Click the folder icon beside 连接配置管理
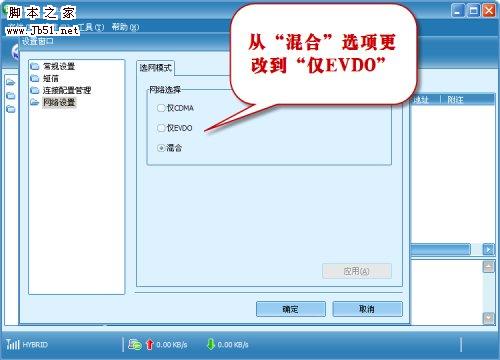The width and height of the screenshot is (500, 360). [x=35, y=90]
